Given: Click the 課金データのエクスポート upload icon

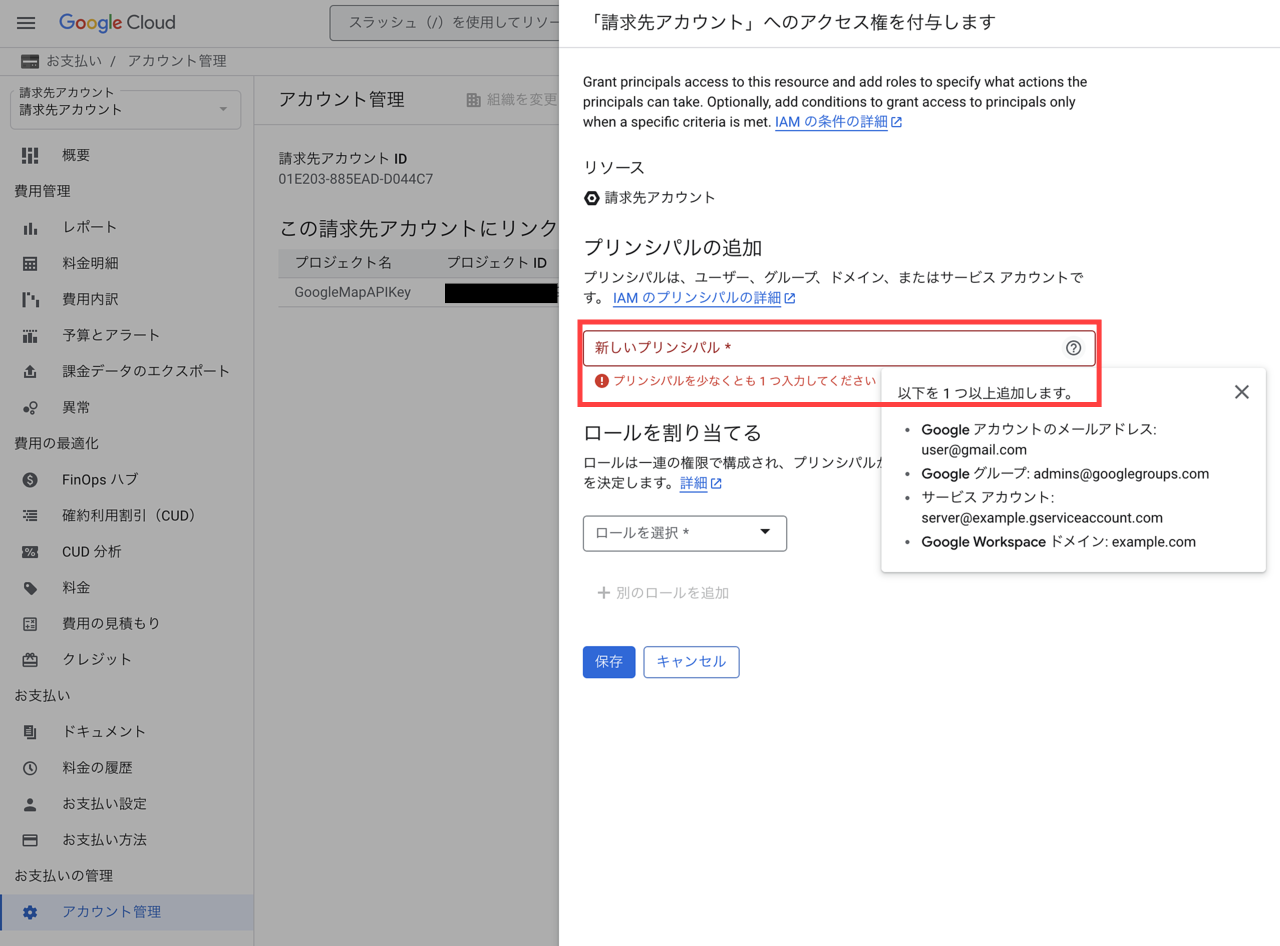Looking at the screenshot, I should tap(30, 371).
